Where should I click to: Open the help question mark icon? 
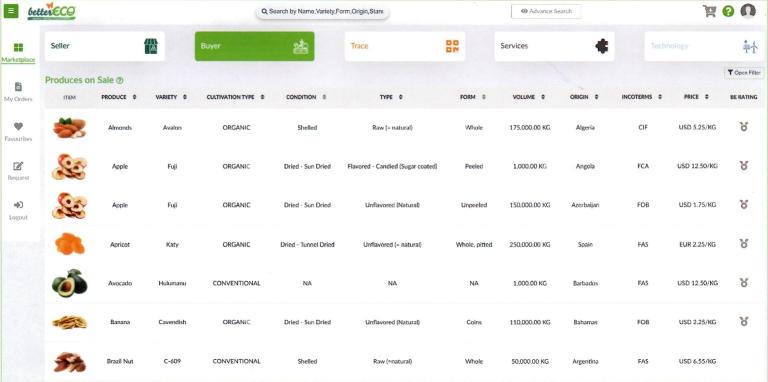click(x=728, y=11)
